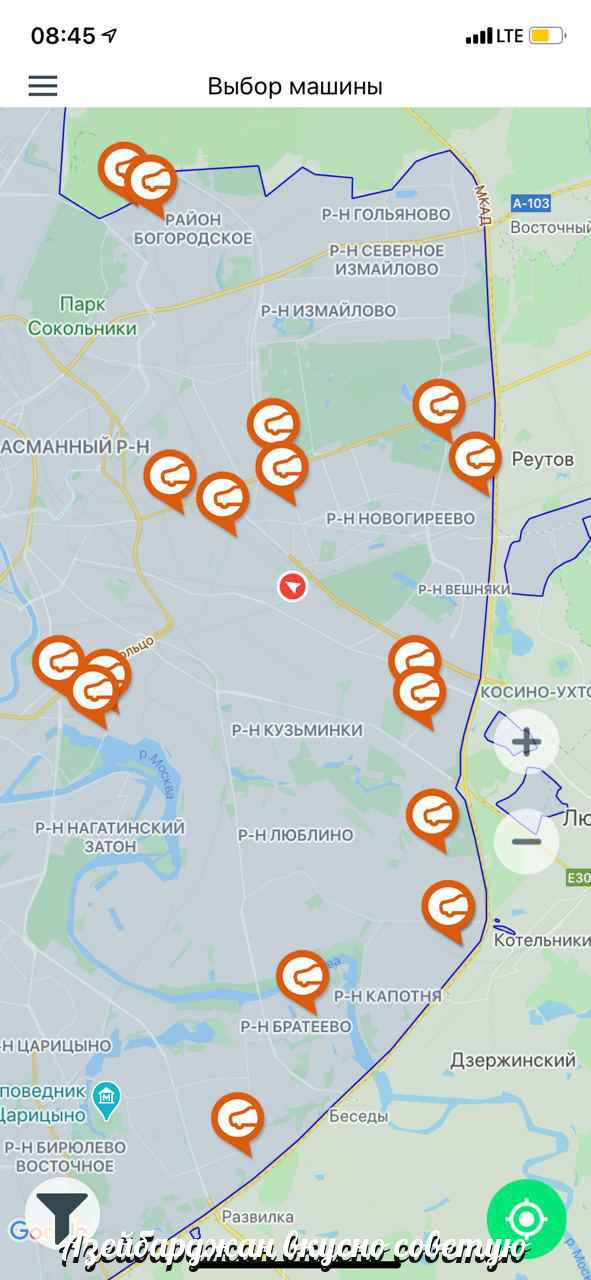
Task: Select car marker beside Басманный Р-Н label
Action: click(x=170, y=479)
